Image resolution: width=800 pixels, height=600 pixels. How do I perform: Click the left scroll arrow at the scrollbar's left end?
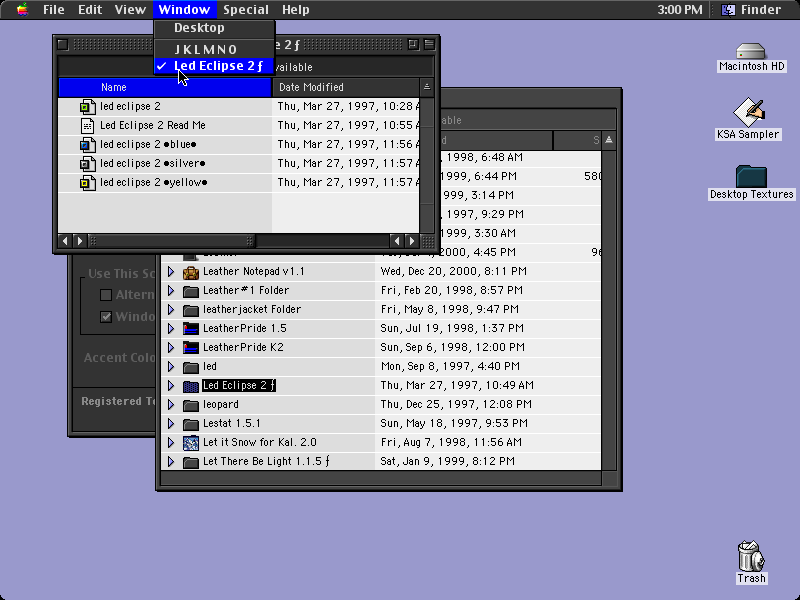point(65,241)
